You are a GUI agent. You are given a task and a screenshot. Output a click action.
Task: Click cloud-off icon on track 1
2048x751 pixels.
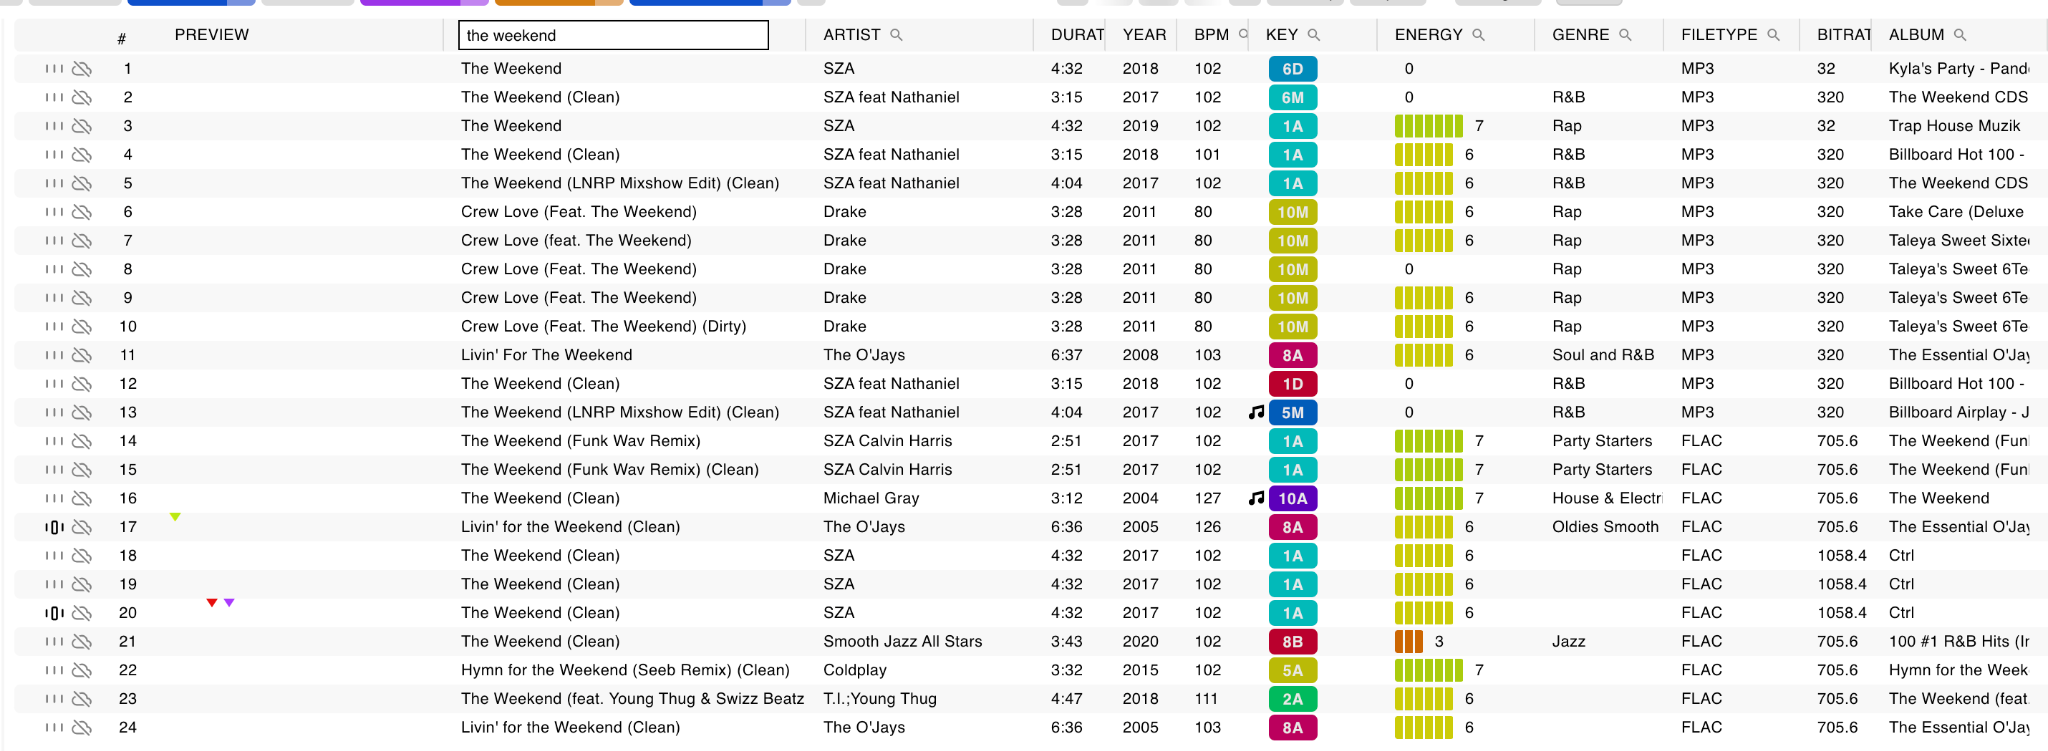[x=82, y=69]
